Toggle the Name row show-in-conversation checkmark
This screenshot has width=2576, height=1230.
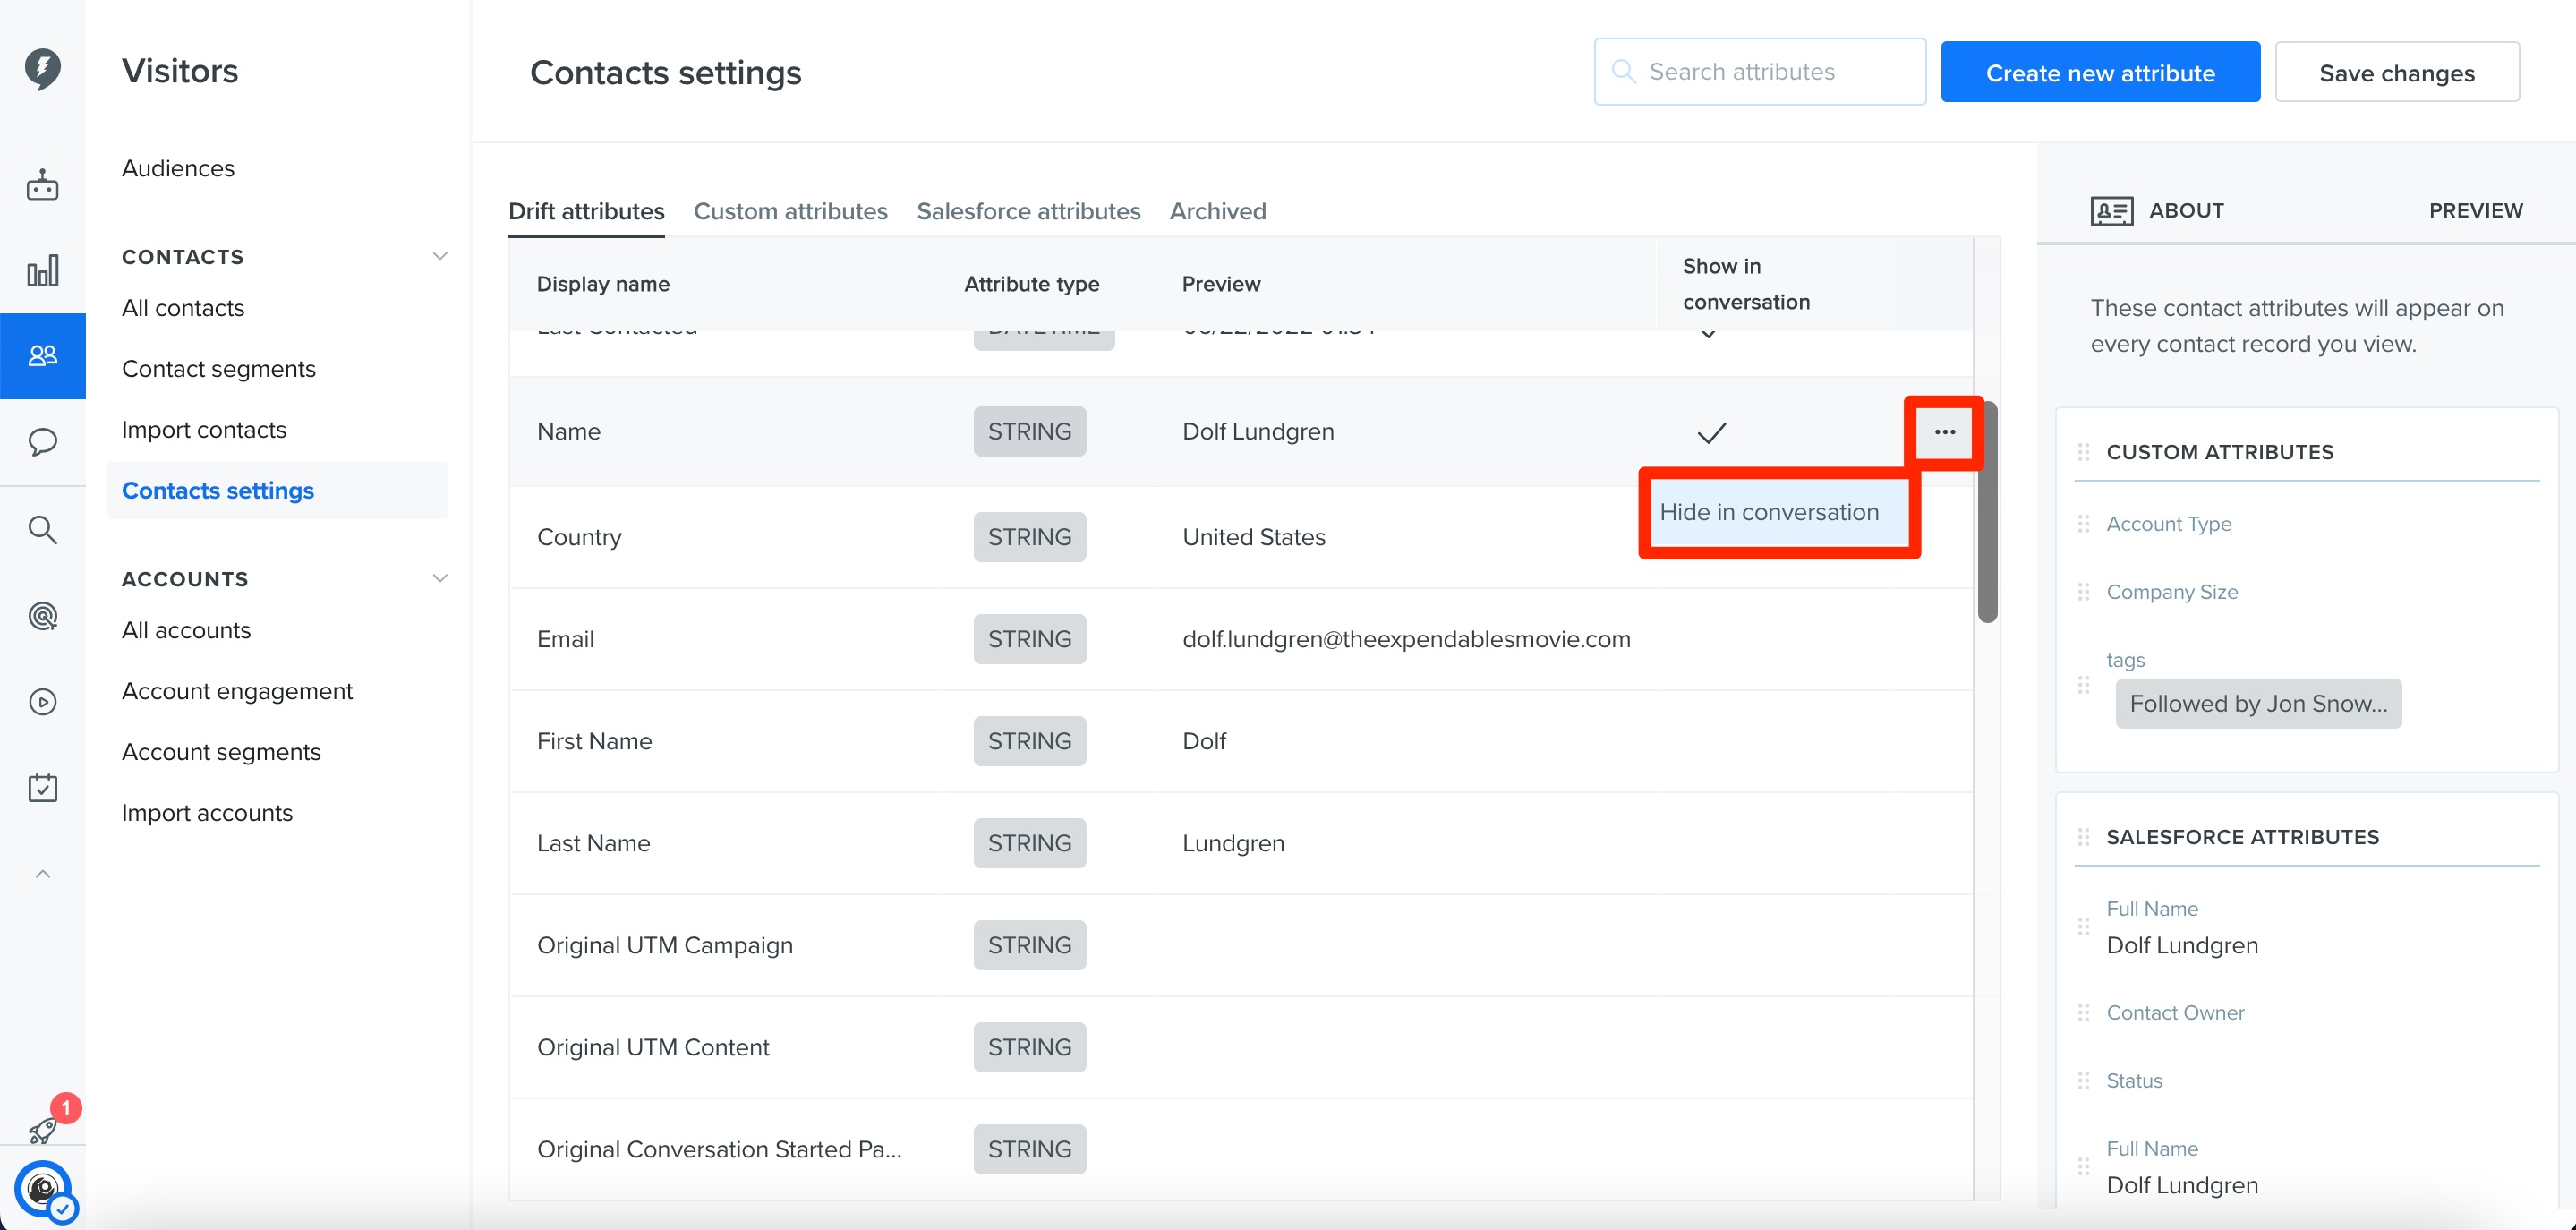pos(1711,432)
